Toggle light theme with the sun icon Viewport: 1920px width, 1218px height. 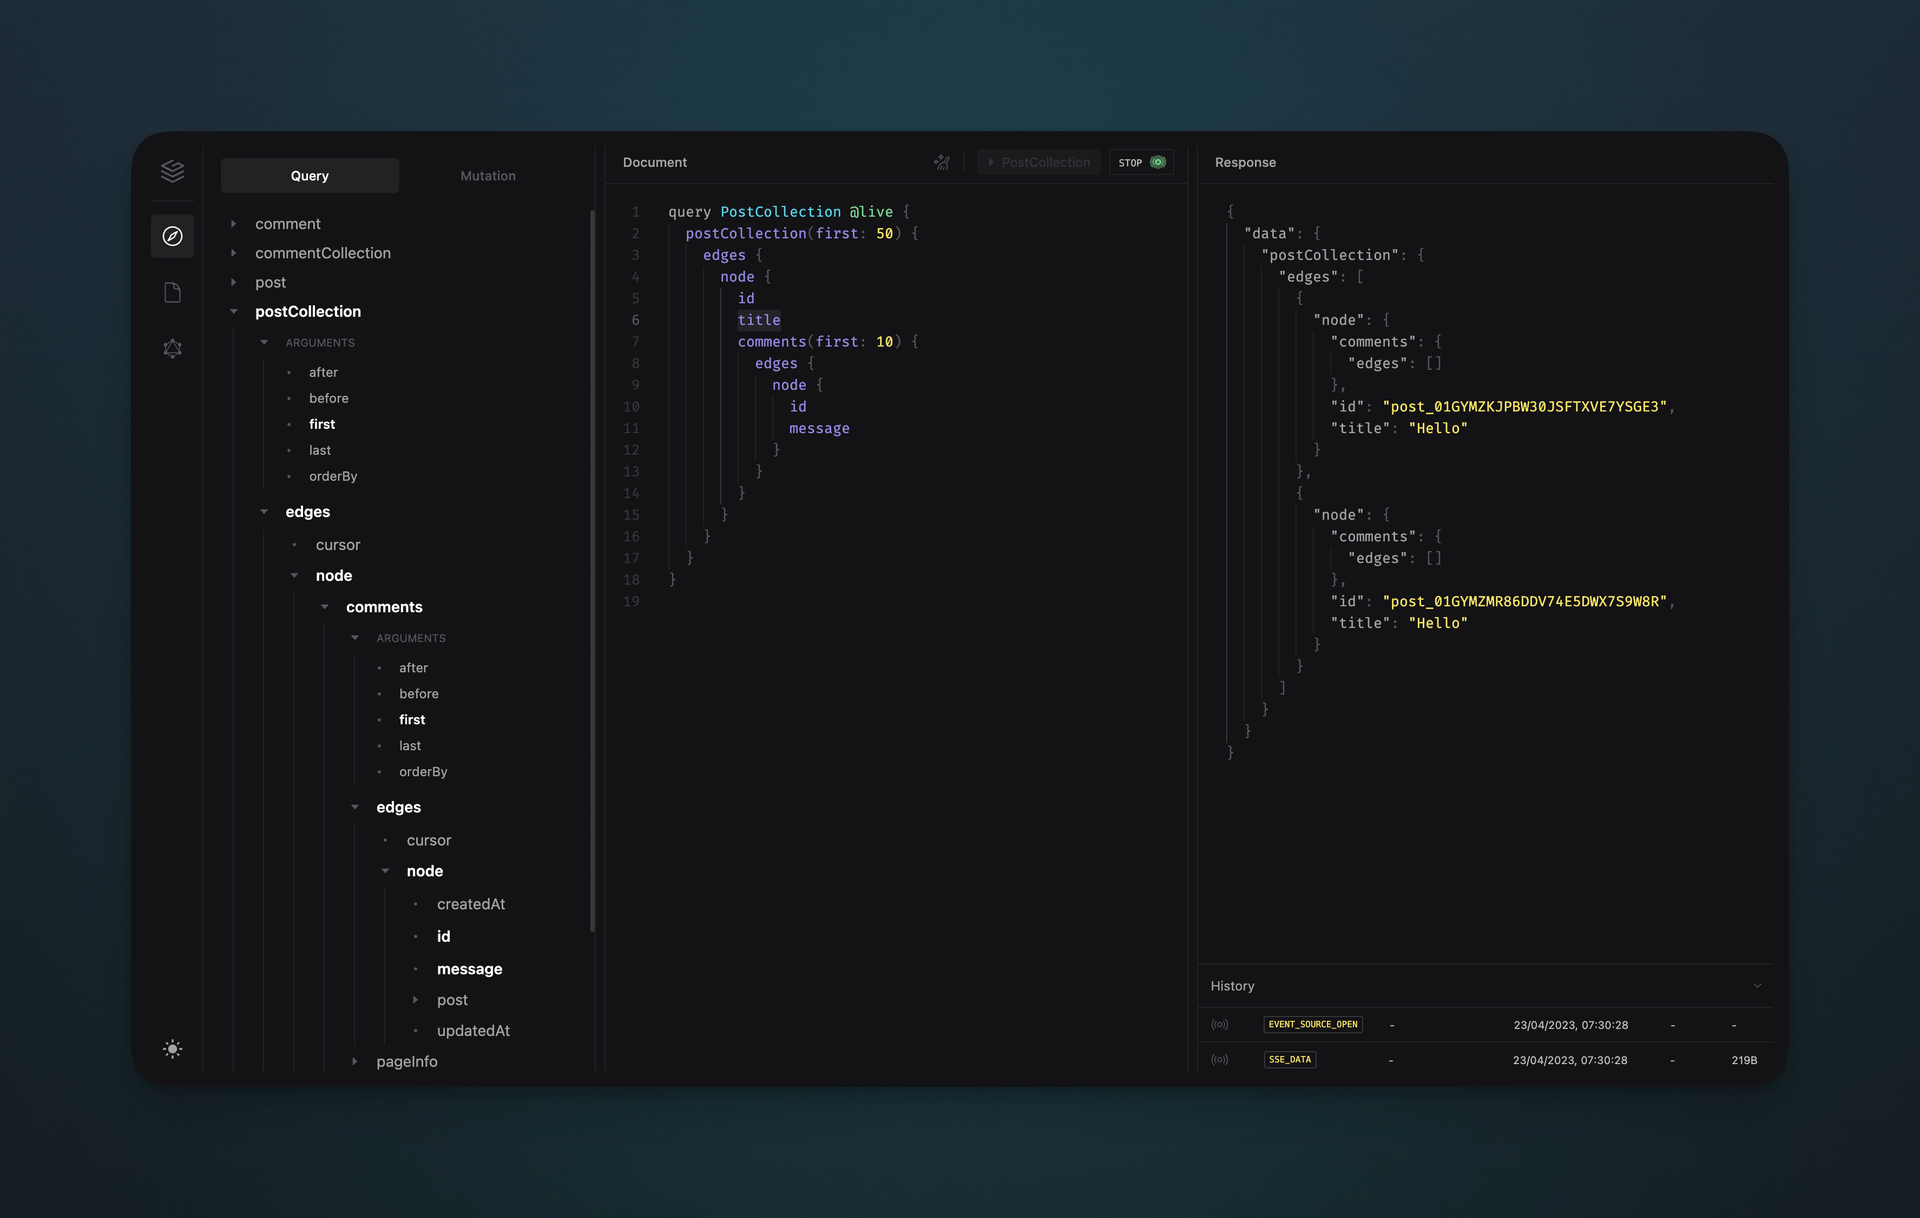click(x=172, y=1049)
